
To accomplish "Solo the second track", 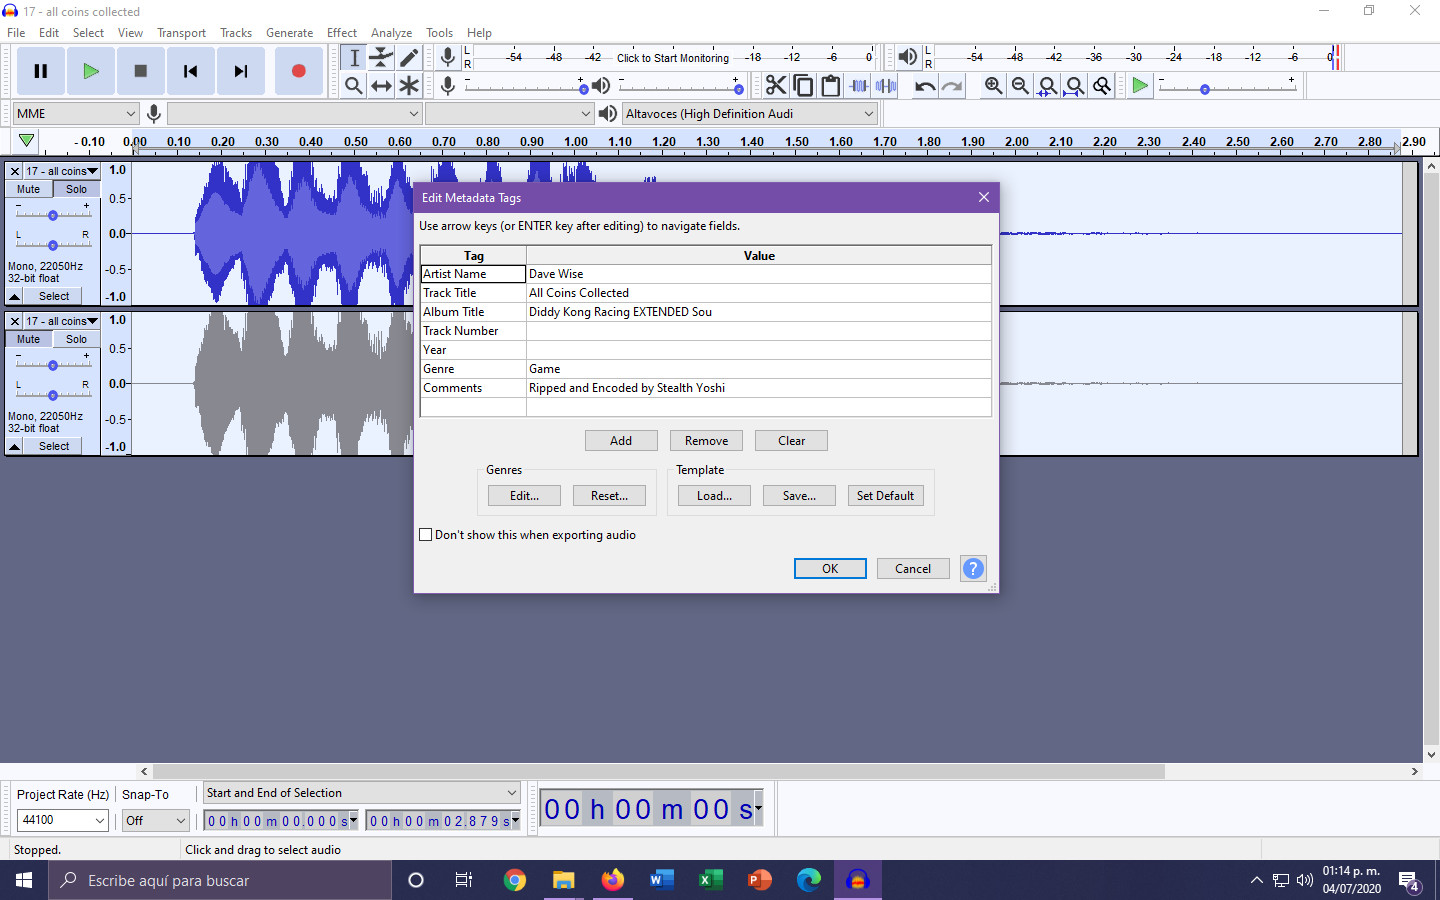I will pos(77,339).
